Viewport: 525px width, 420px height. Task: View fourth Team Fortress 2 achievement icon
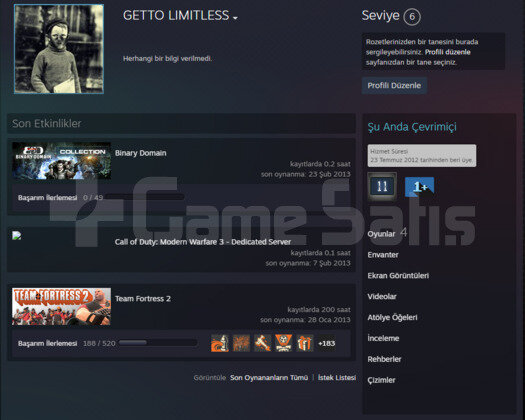(x=284, y=343)
